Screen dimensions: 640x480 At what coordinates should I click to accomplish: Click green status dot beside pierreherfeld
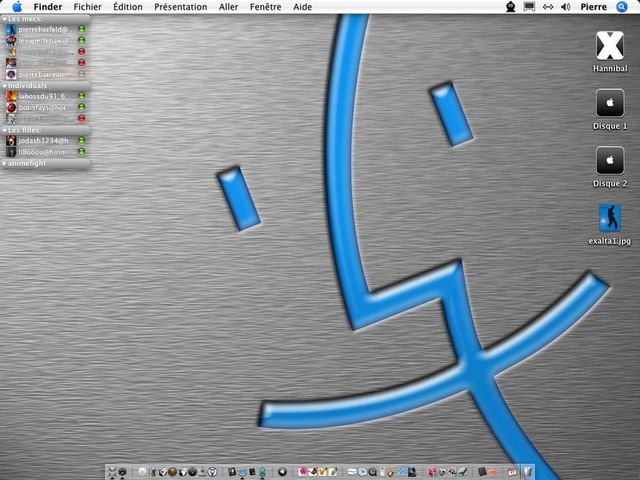tap(82, 29)
